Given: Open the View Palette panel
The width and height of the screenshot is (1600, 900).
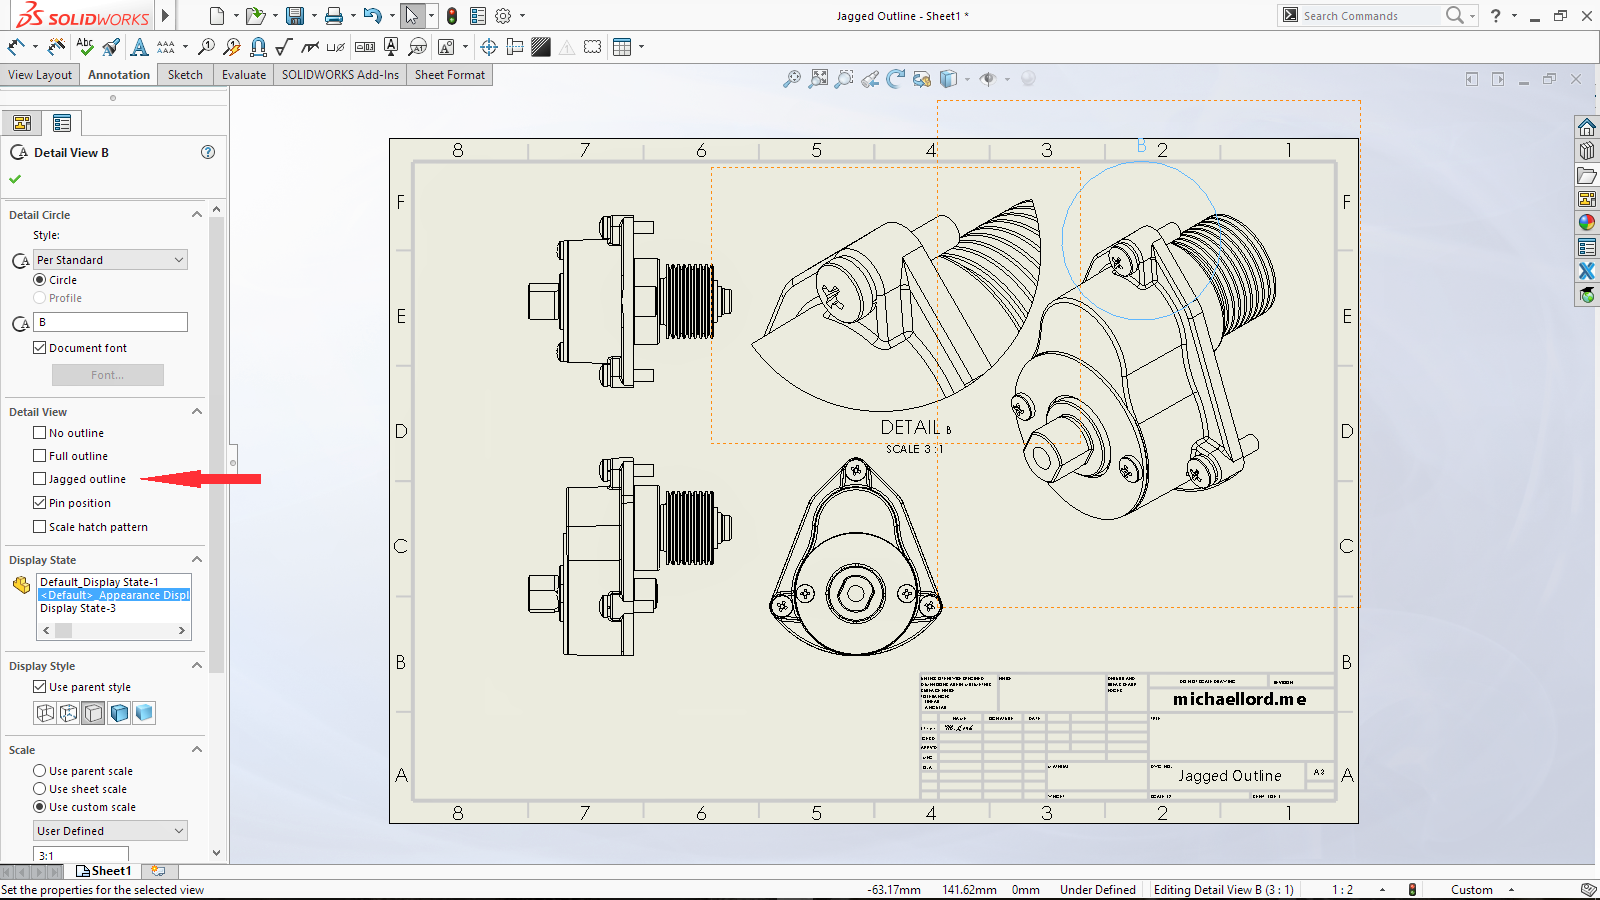Looking at the screenshot, I should [1587, 199].
